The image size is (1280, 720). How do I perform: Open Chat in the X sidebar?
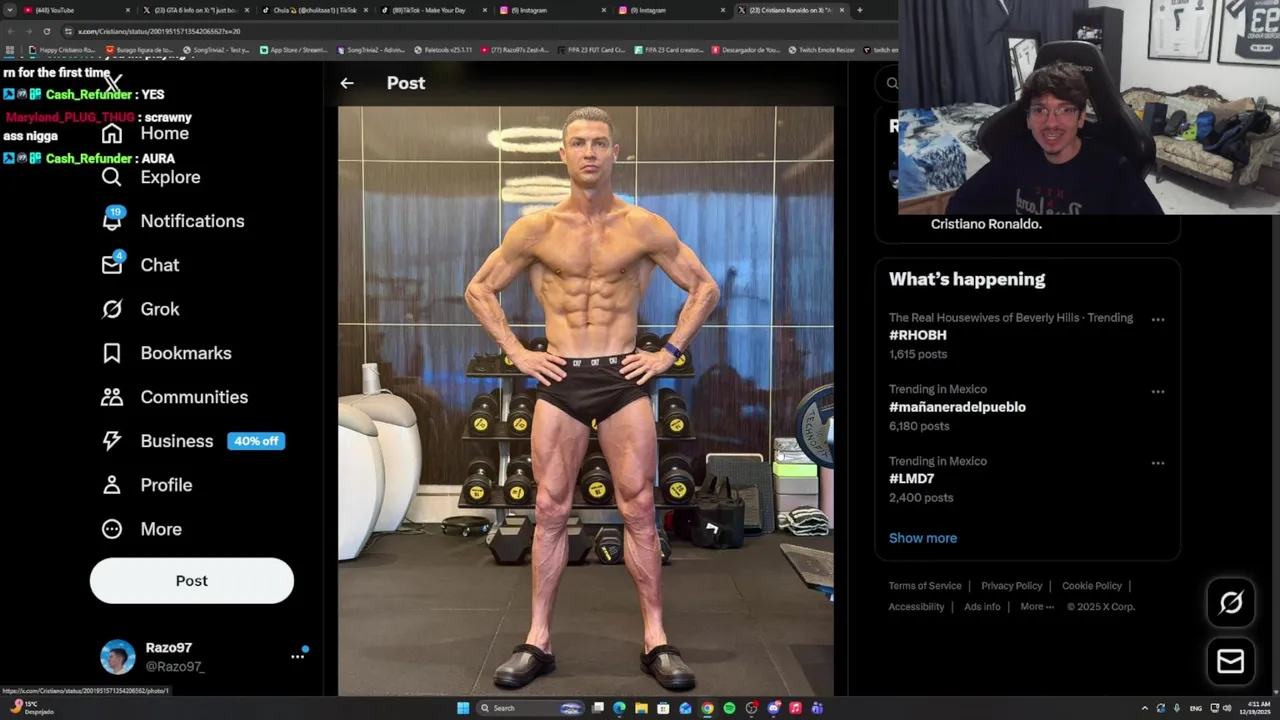pyautogui.click(x=140, y=265)
